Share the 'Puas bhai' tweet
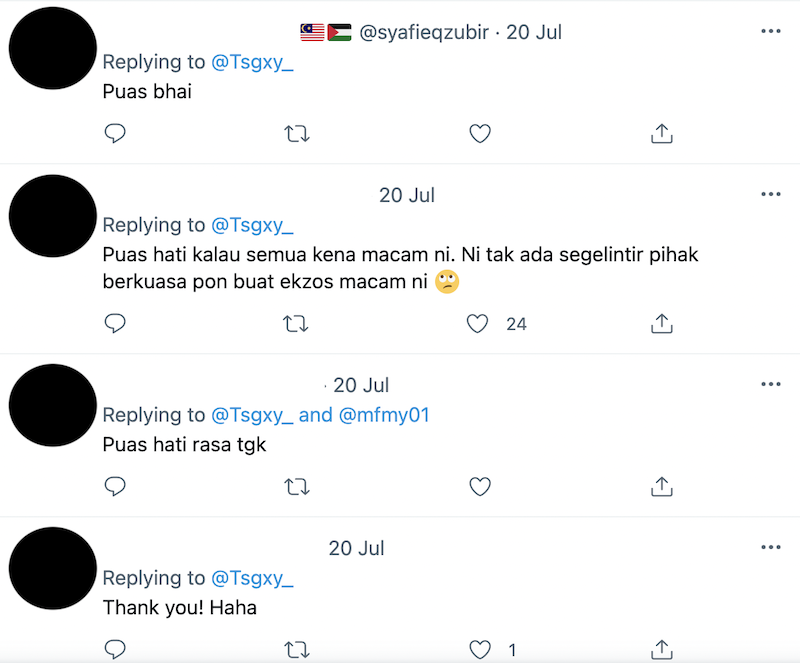The height and width of the screenshot is (663, 800). 661,133
